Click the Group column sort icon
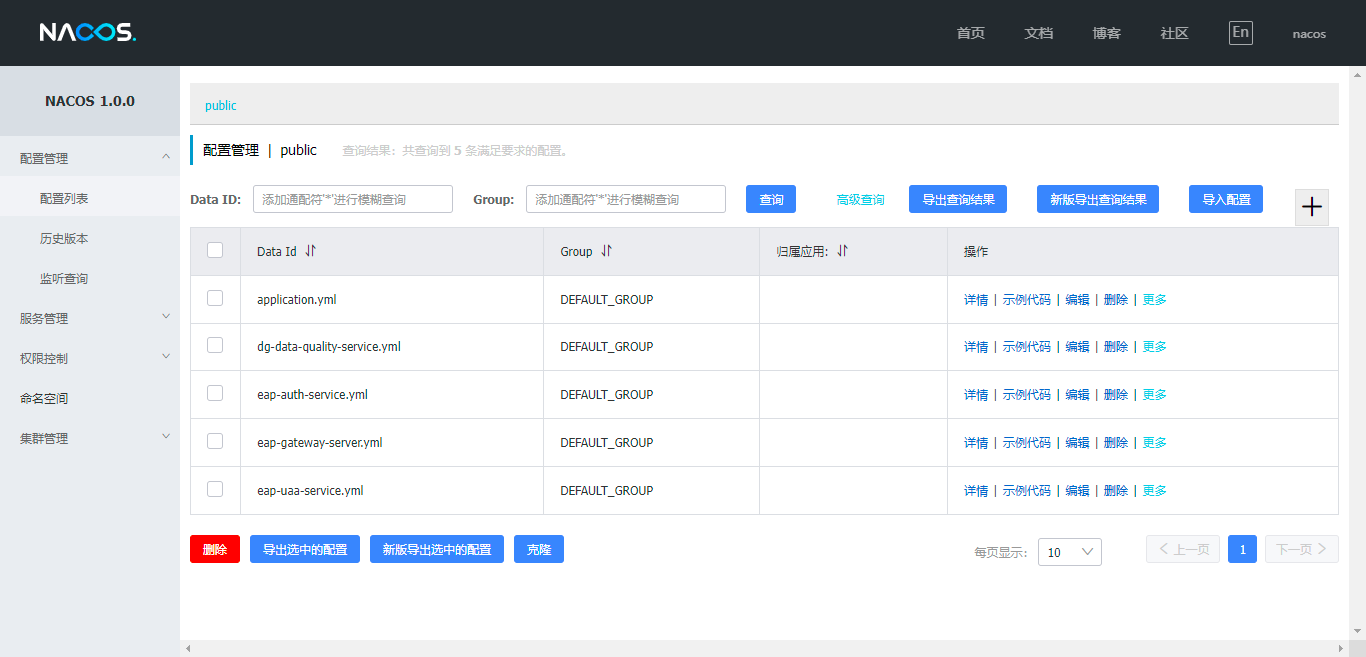The height and width of the screenshot is (657, 1366). [606, 251]
